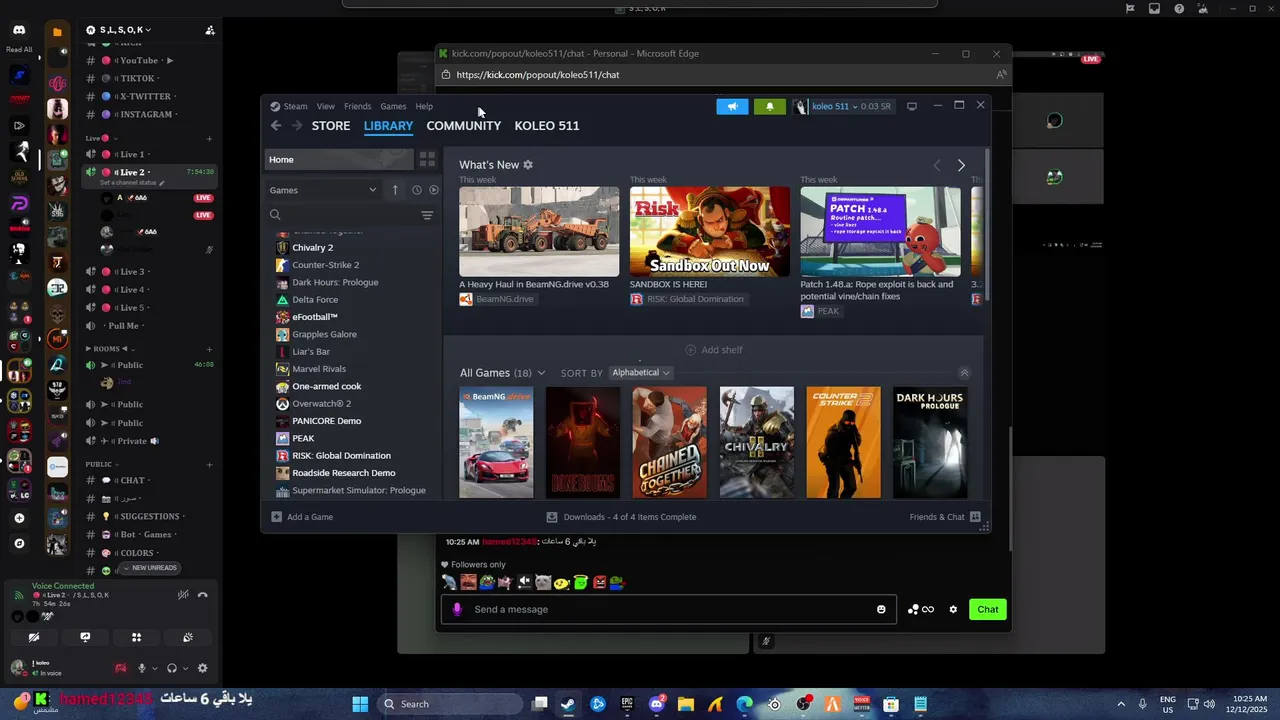Image resolution: width=1280 pixels, height=720 pixels.
Task: Select Counter-Strike 2 in games list
Action: 325,265
